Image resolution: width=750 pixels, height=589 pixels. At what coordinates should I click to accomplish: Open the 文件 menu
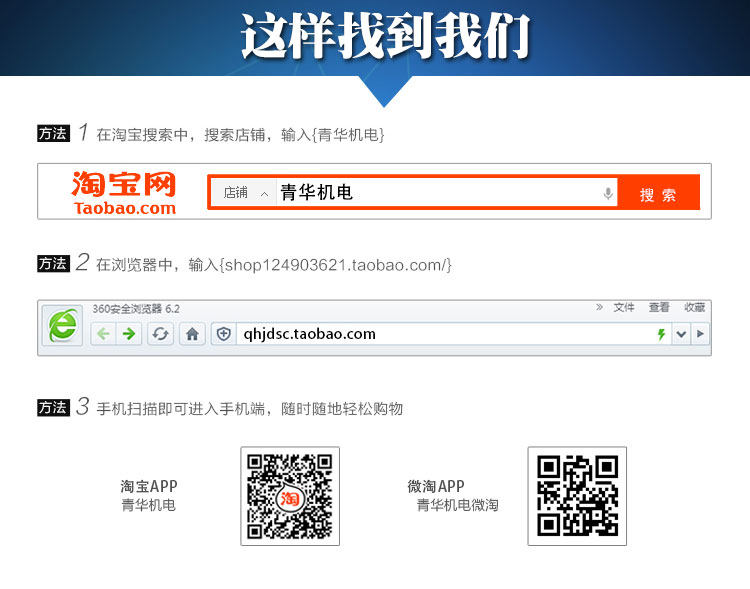[624, 307]
